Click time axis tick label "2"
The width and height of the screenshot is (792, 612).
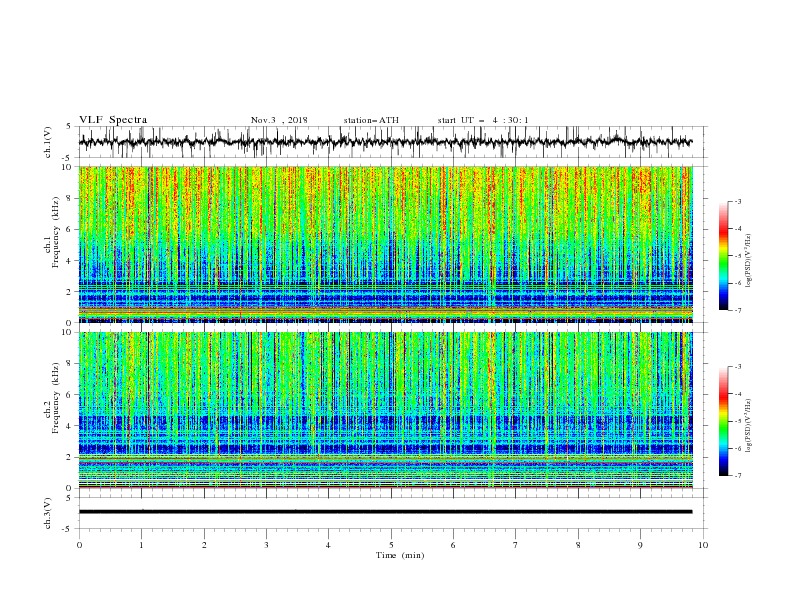[204, 545]
